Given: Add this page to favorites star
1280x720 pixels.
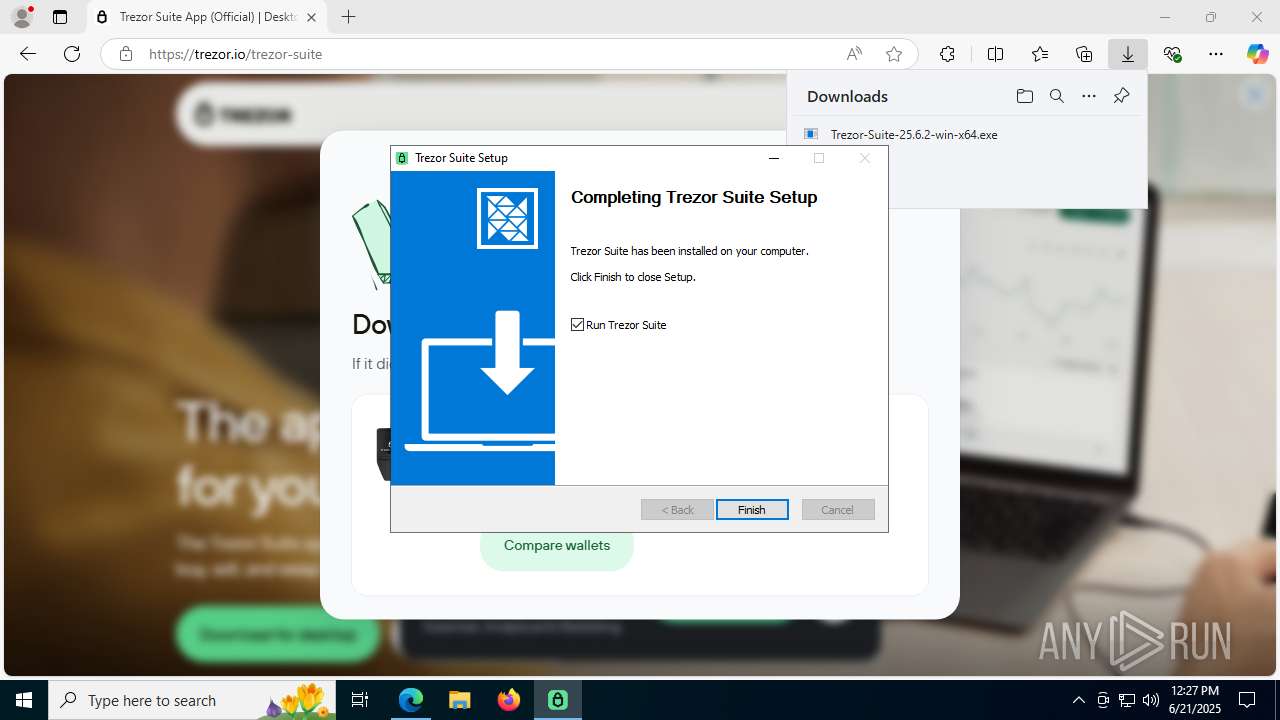Looking at the screenshot, I should click(894, 54).
